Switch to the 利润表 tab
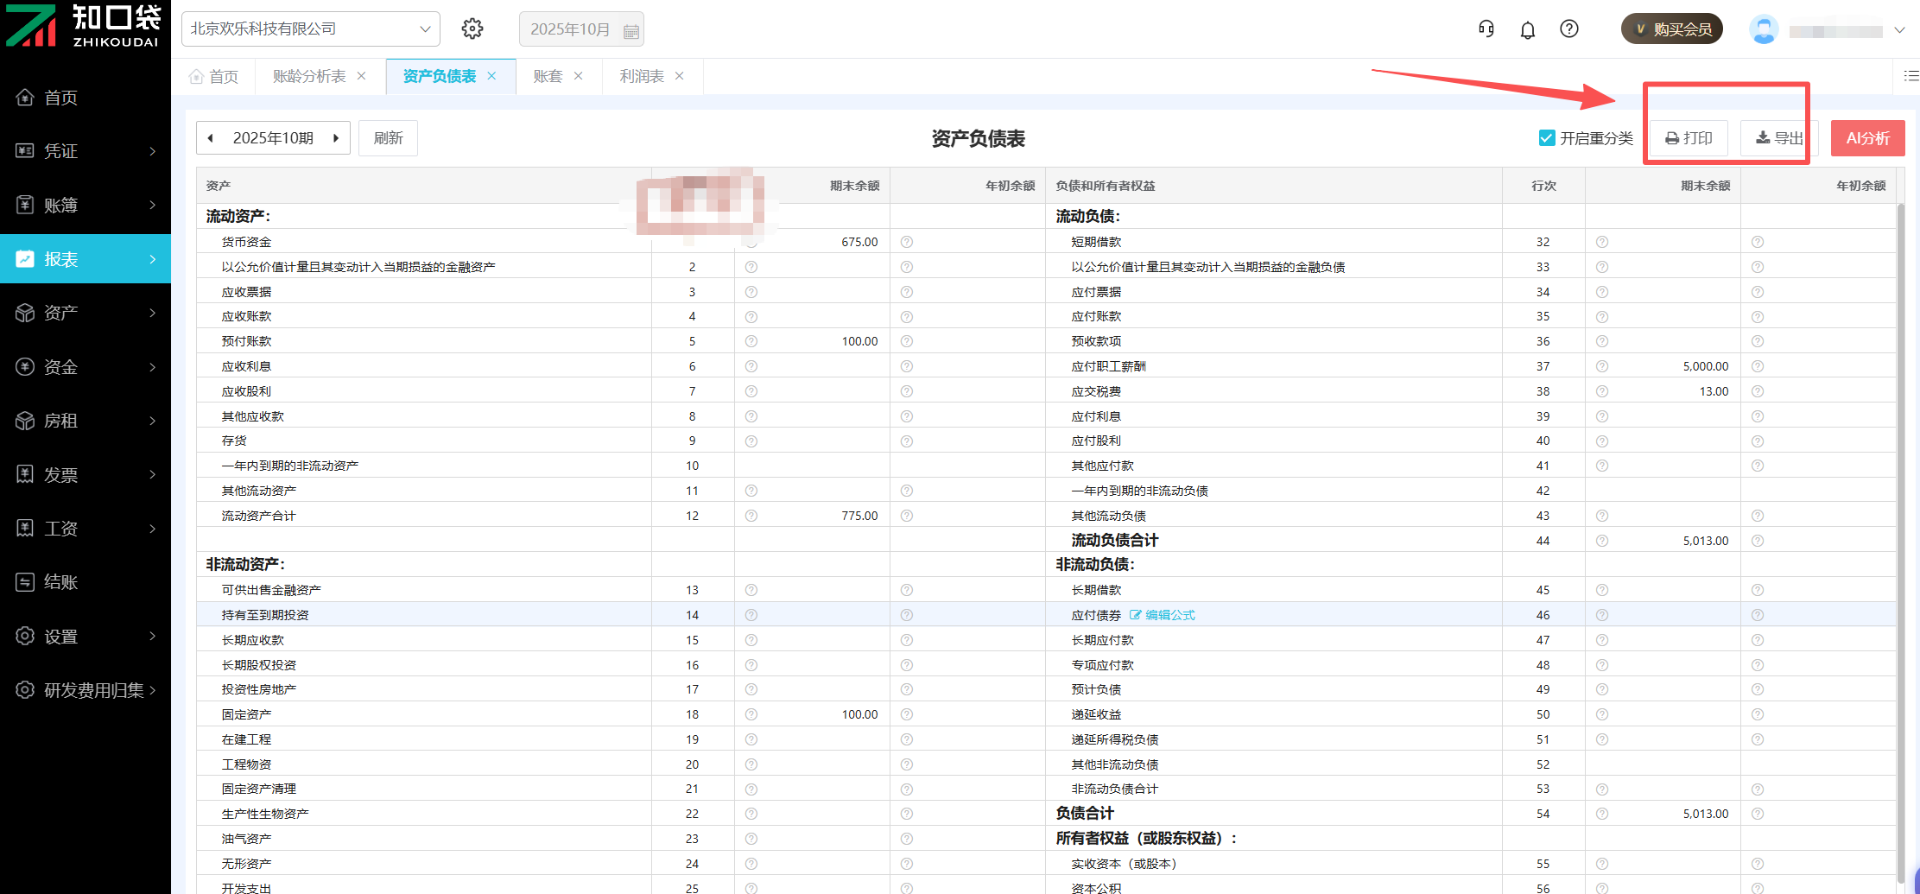This screenshot has height=894, width=1920. pos(641,76)
